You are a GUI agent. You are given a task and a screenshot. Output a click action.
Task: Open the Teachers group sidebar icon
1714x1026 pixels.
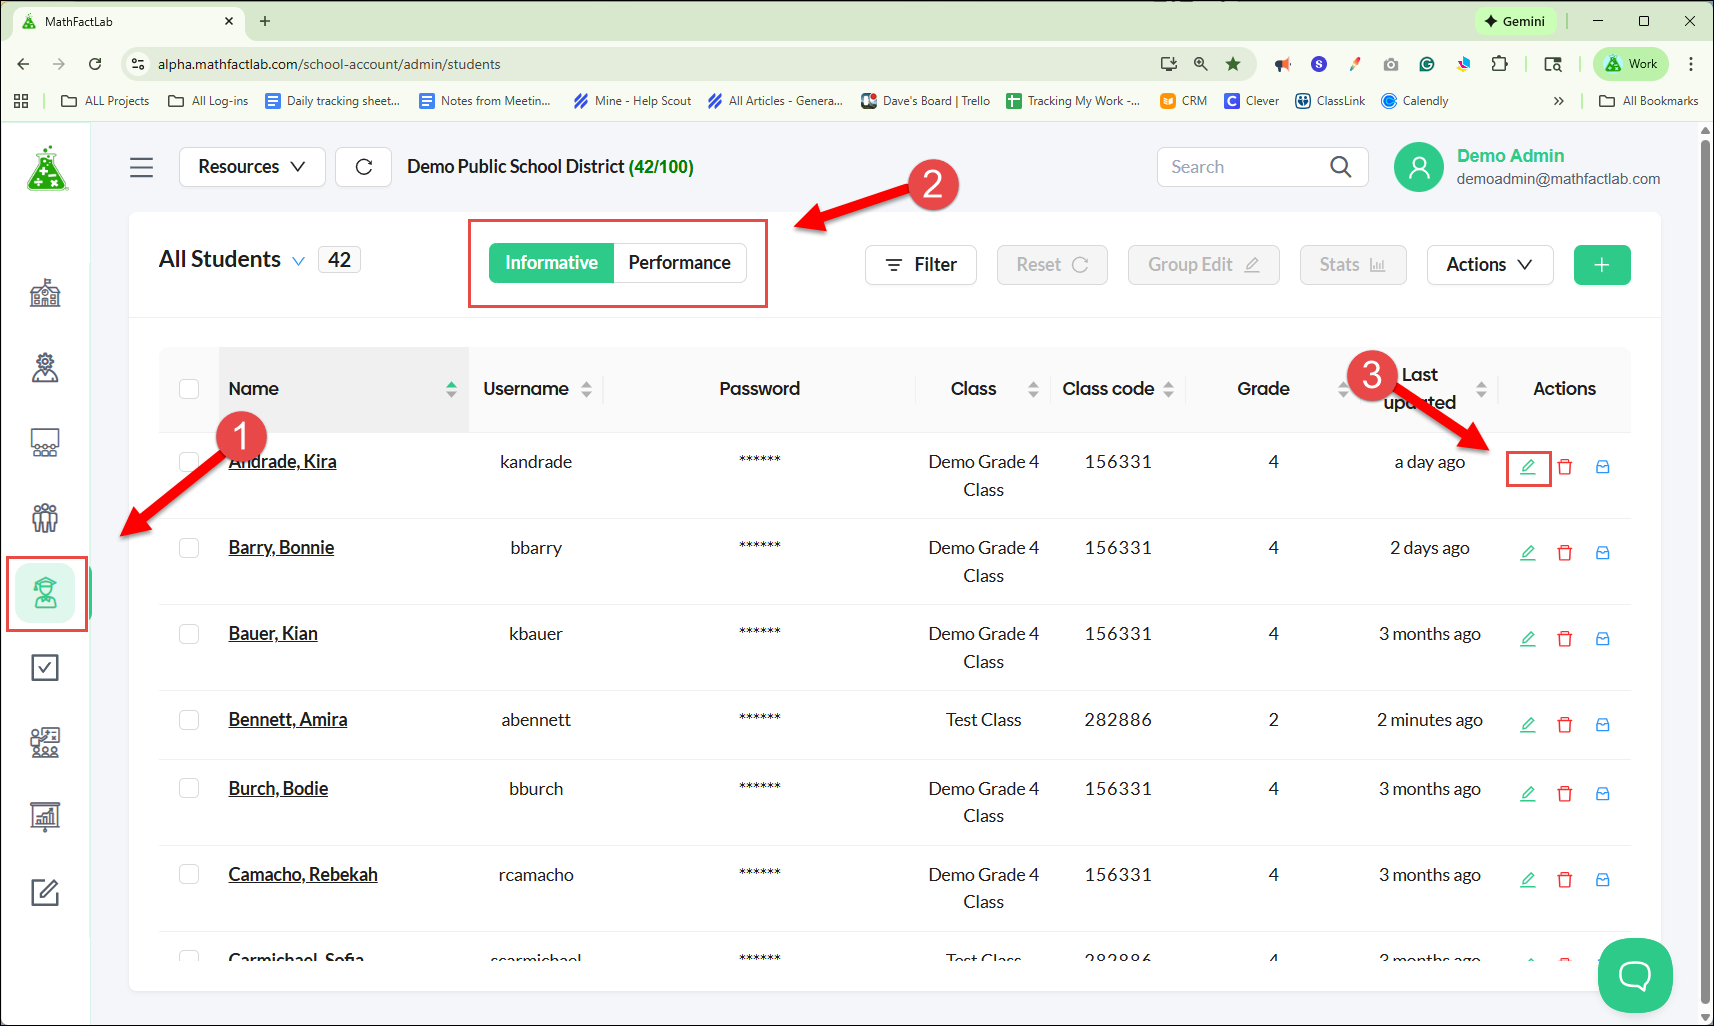click(x=45, y=517)
